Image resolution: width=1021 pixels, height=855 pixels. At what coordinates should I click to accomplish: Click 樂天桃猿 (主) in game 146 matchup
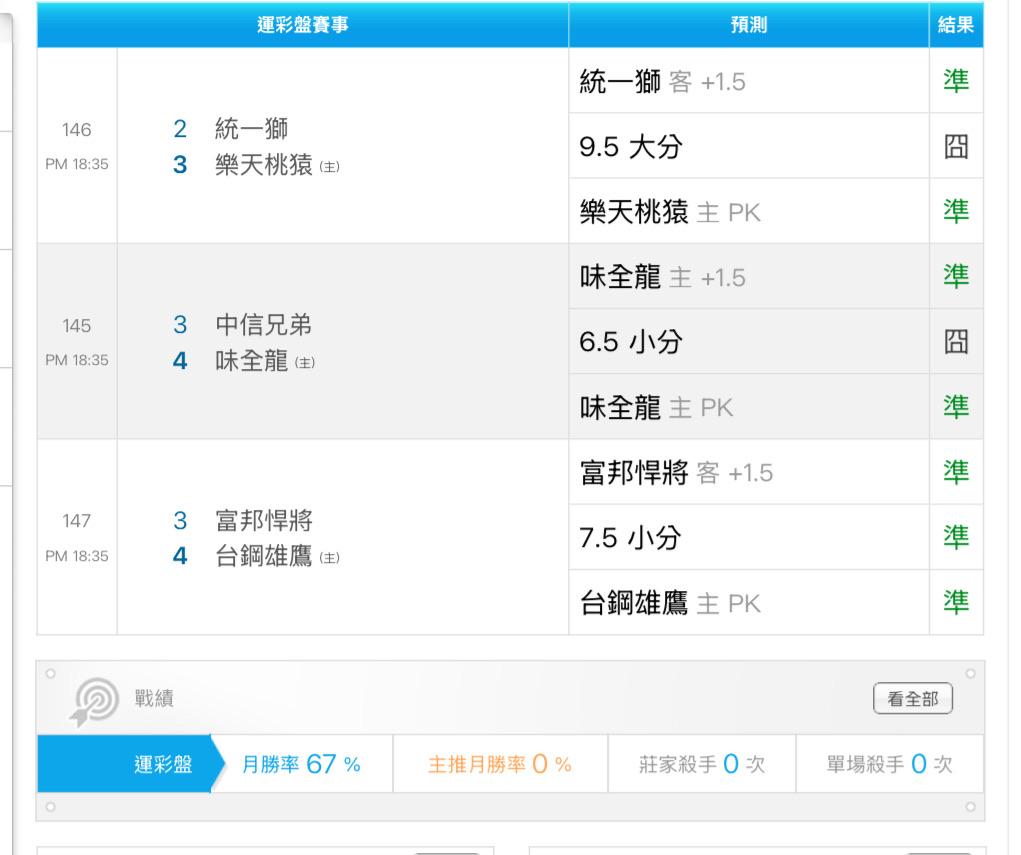click(x=277, y=165)
